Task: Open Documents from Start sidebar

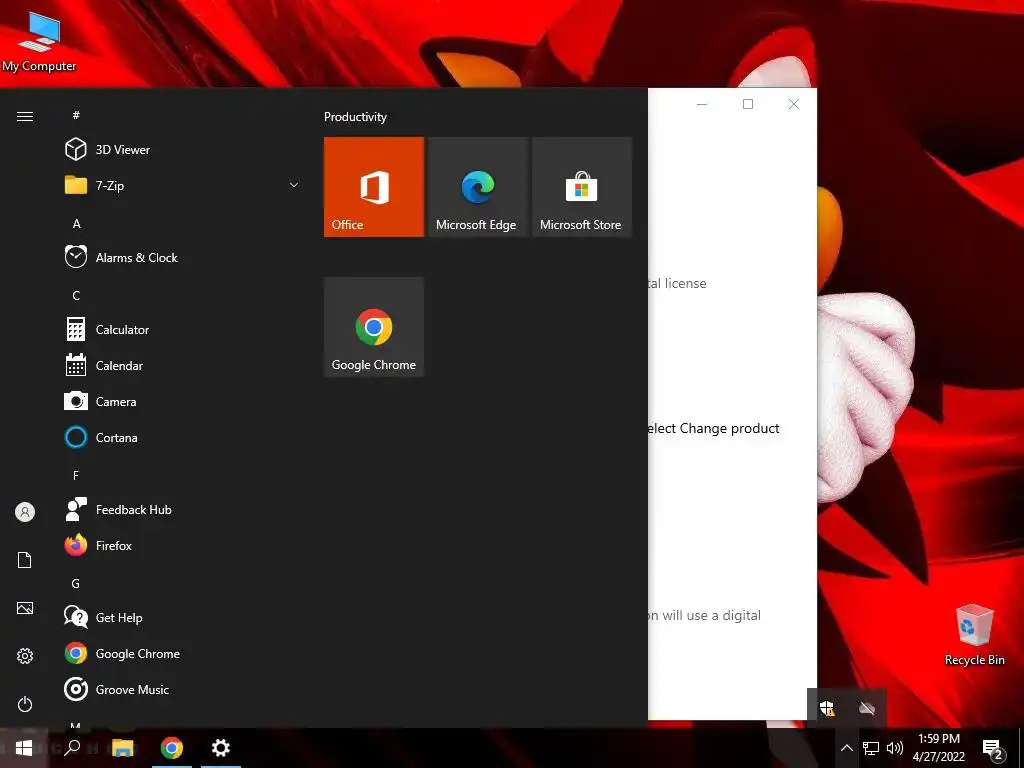Action: coord(25,560)
